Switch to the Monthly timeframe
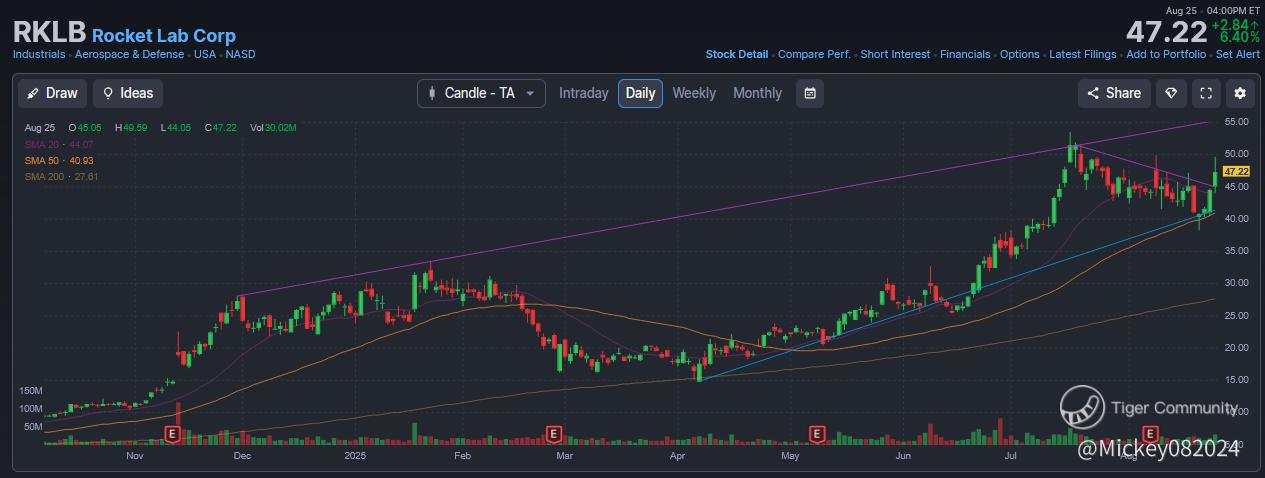 click(x=757, y=93)
